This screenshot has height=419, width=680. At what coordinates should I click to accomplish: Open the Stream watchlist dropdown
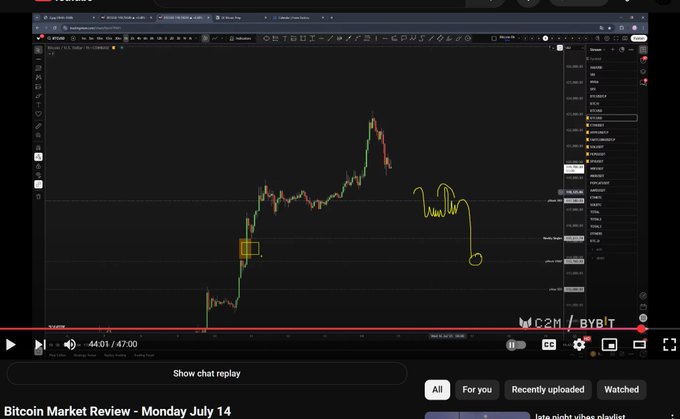(x=597, y=49)
